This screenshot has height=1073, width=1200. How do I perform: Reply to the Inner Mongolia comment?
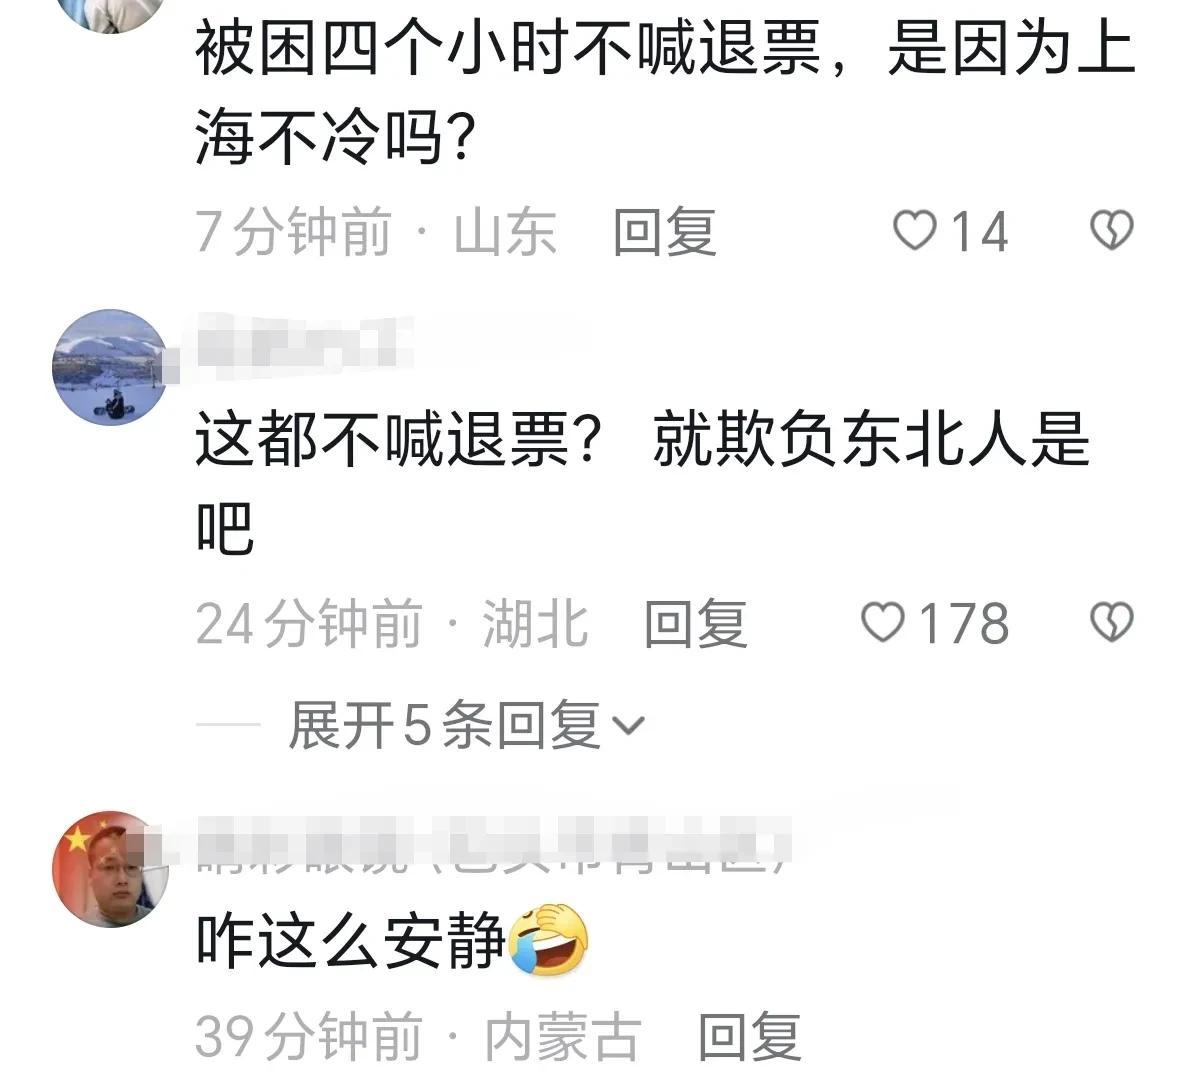(x=750, y=1038)
